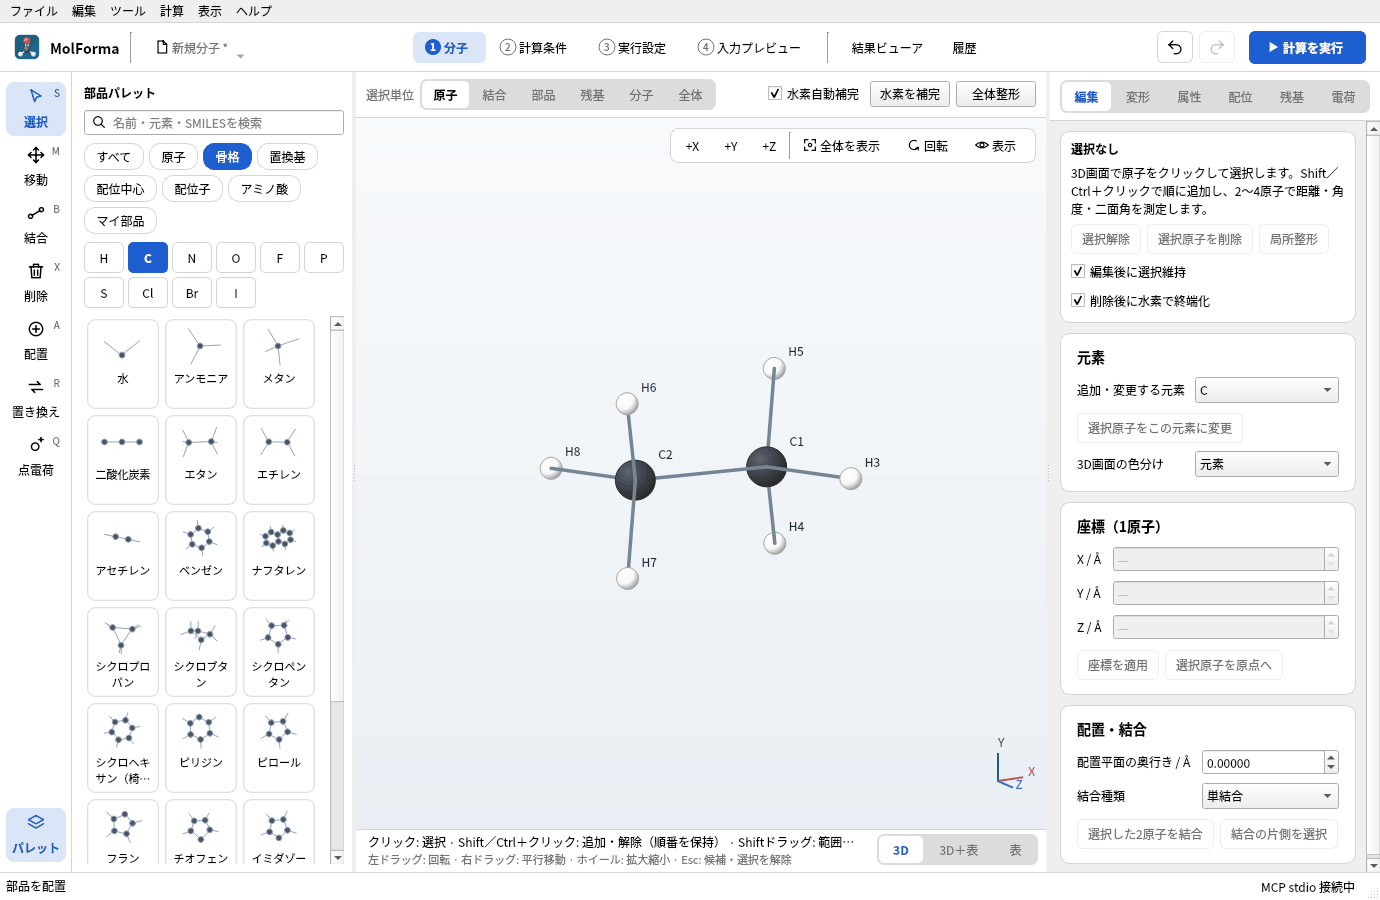Pick the 削除 trash tool
The width and height of the screenshot is (1380, 900).
(36, 282)
